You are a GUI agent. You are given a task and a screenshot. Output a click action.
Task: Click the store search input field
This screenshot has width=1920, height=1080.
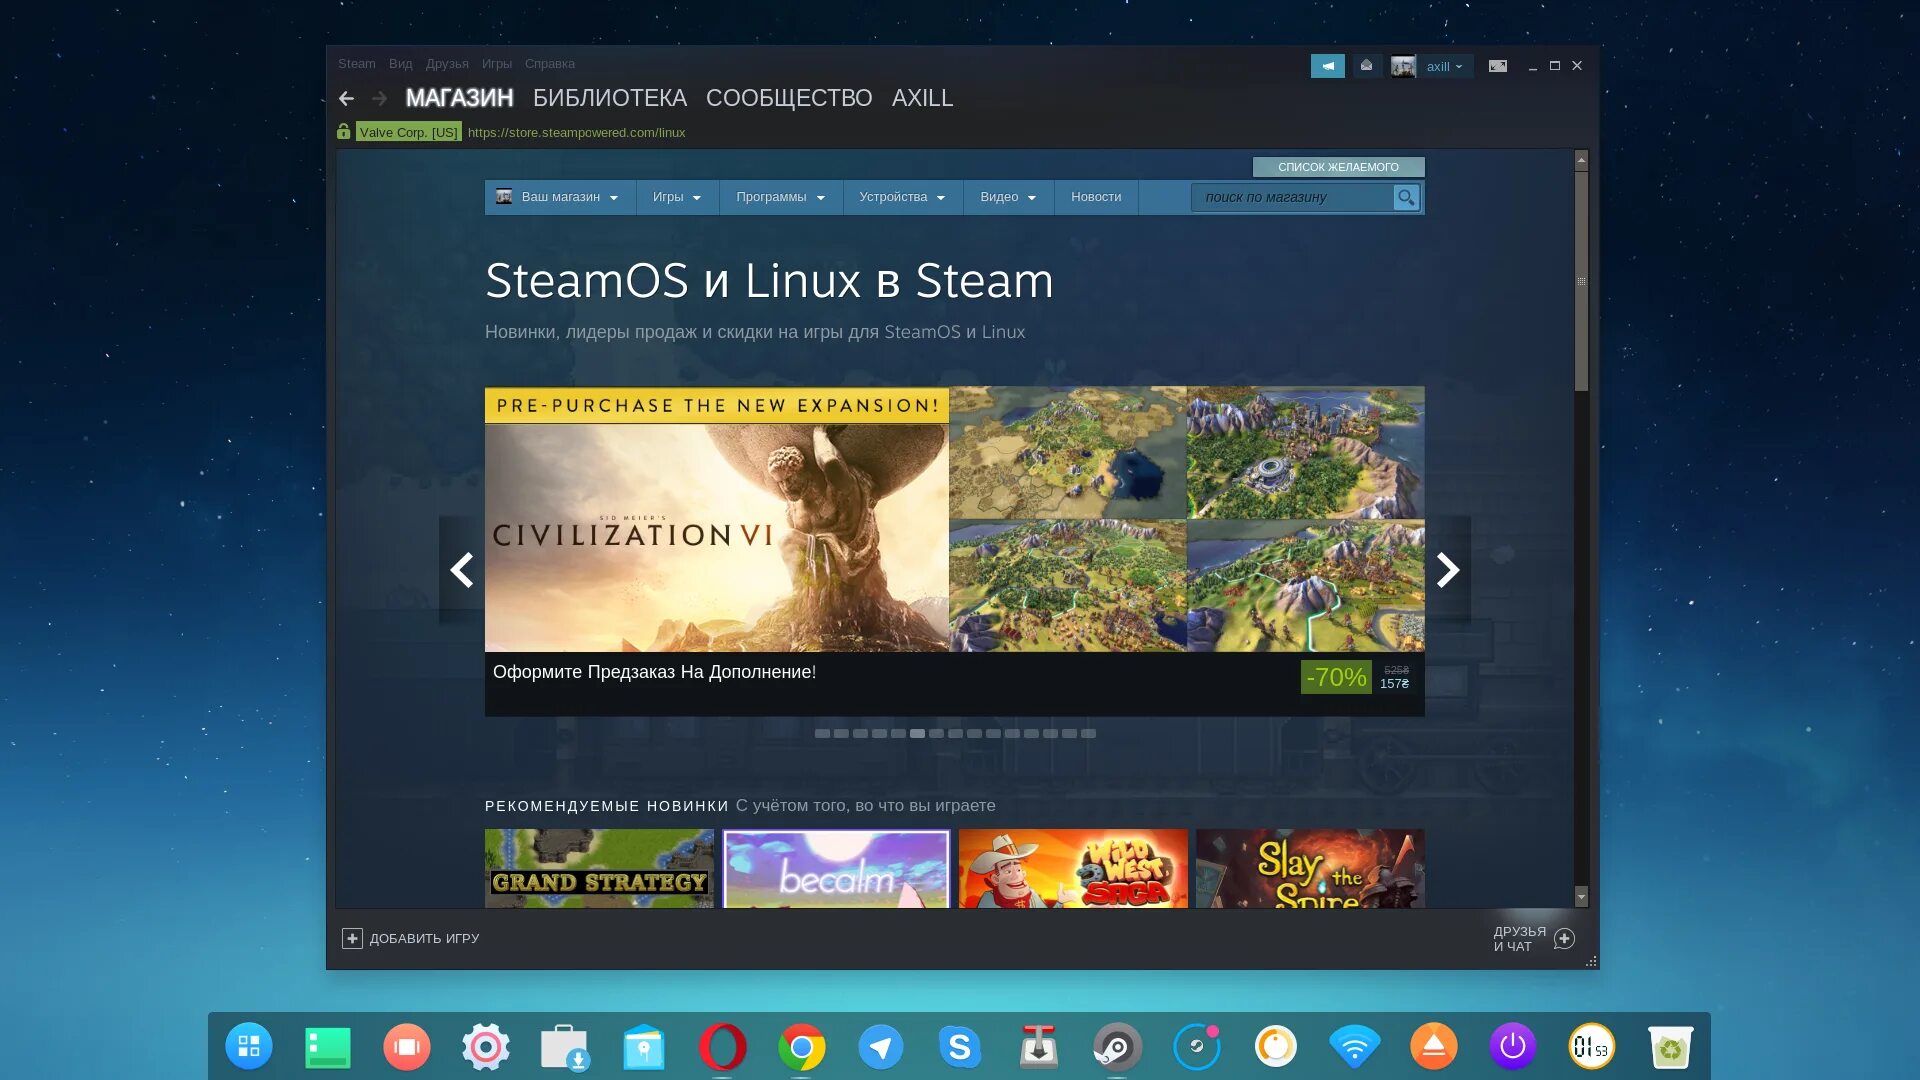point(1290,198)
